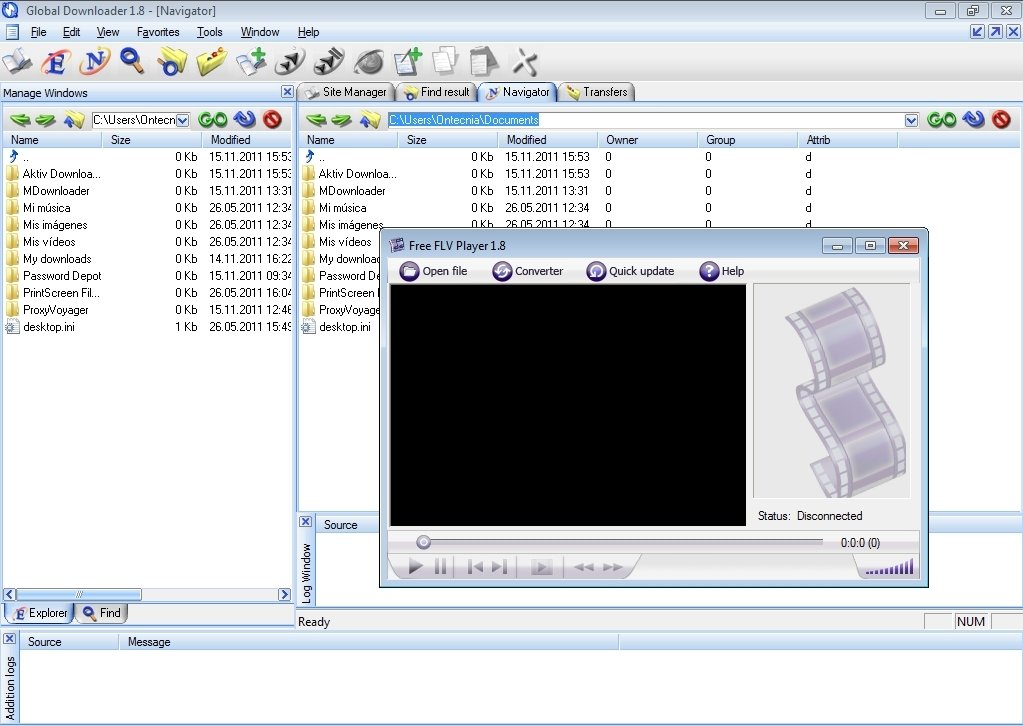Switch to the Transfers tab
Image resolution: width=1023 pixels, height=726 pixels.
[597, 92]
